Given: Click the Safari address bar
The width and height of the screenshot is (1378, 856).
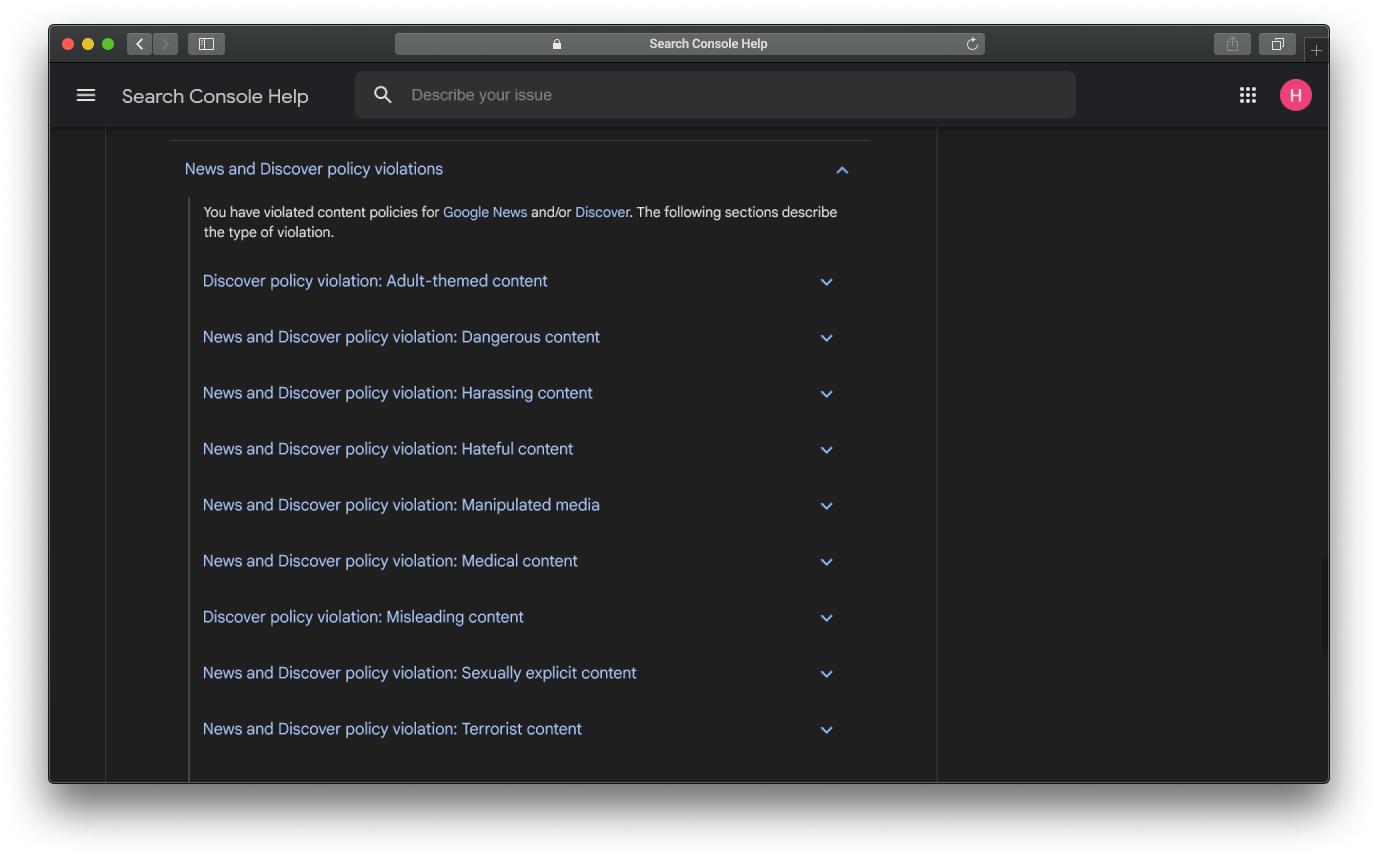Looking at the screenshot, I should click(690, 44).
